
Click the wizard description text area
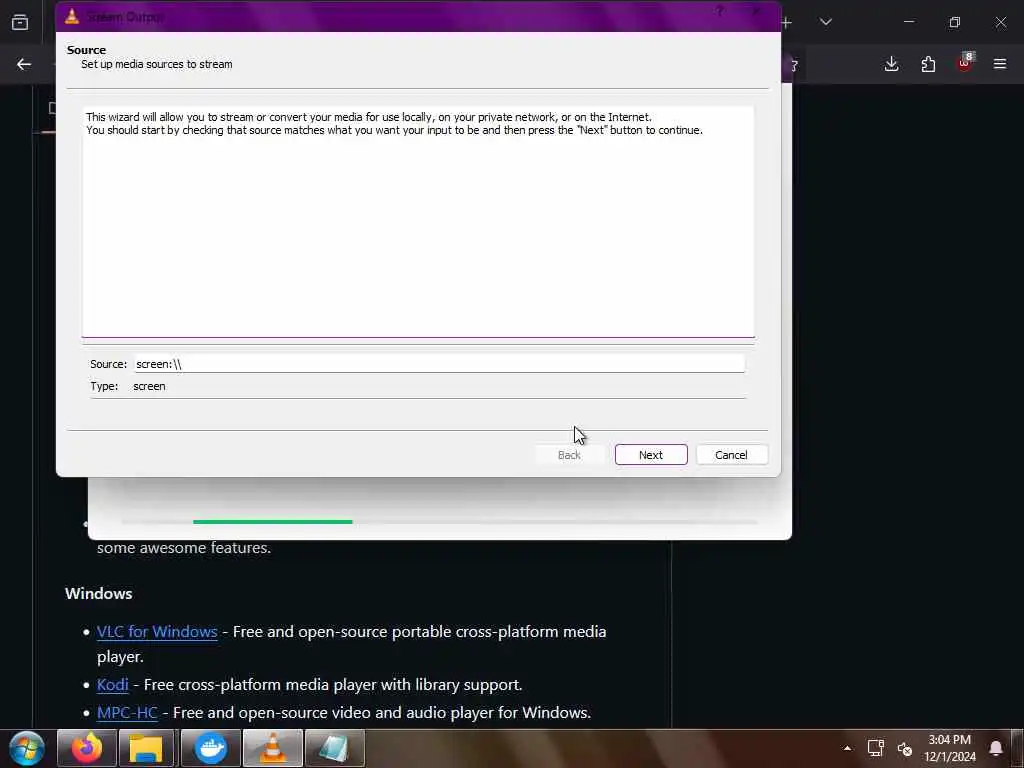pos(418,222)
